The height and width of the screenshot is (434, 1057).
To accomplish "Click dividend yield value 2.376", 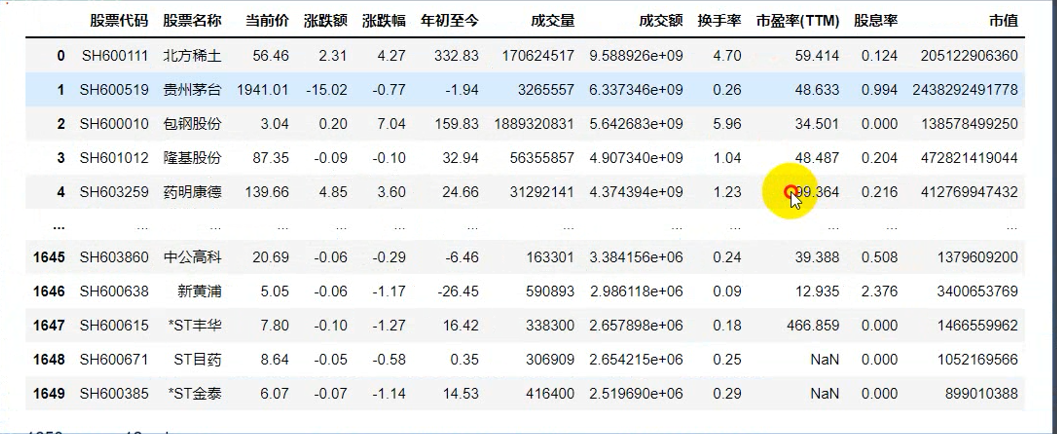I will 880,291.
